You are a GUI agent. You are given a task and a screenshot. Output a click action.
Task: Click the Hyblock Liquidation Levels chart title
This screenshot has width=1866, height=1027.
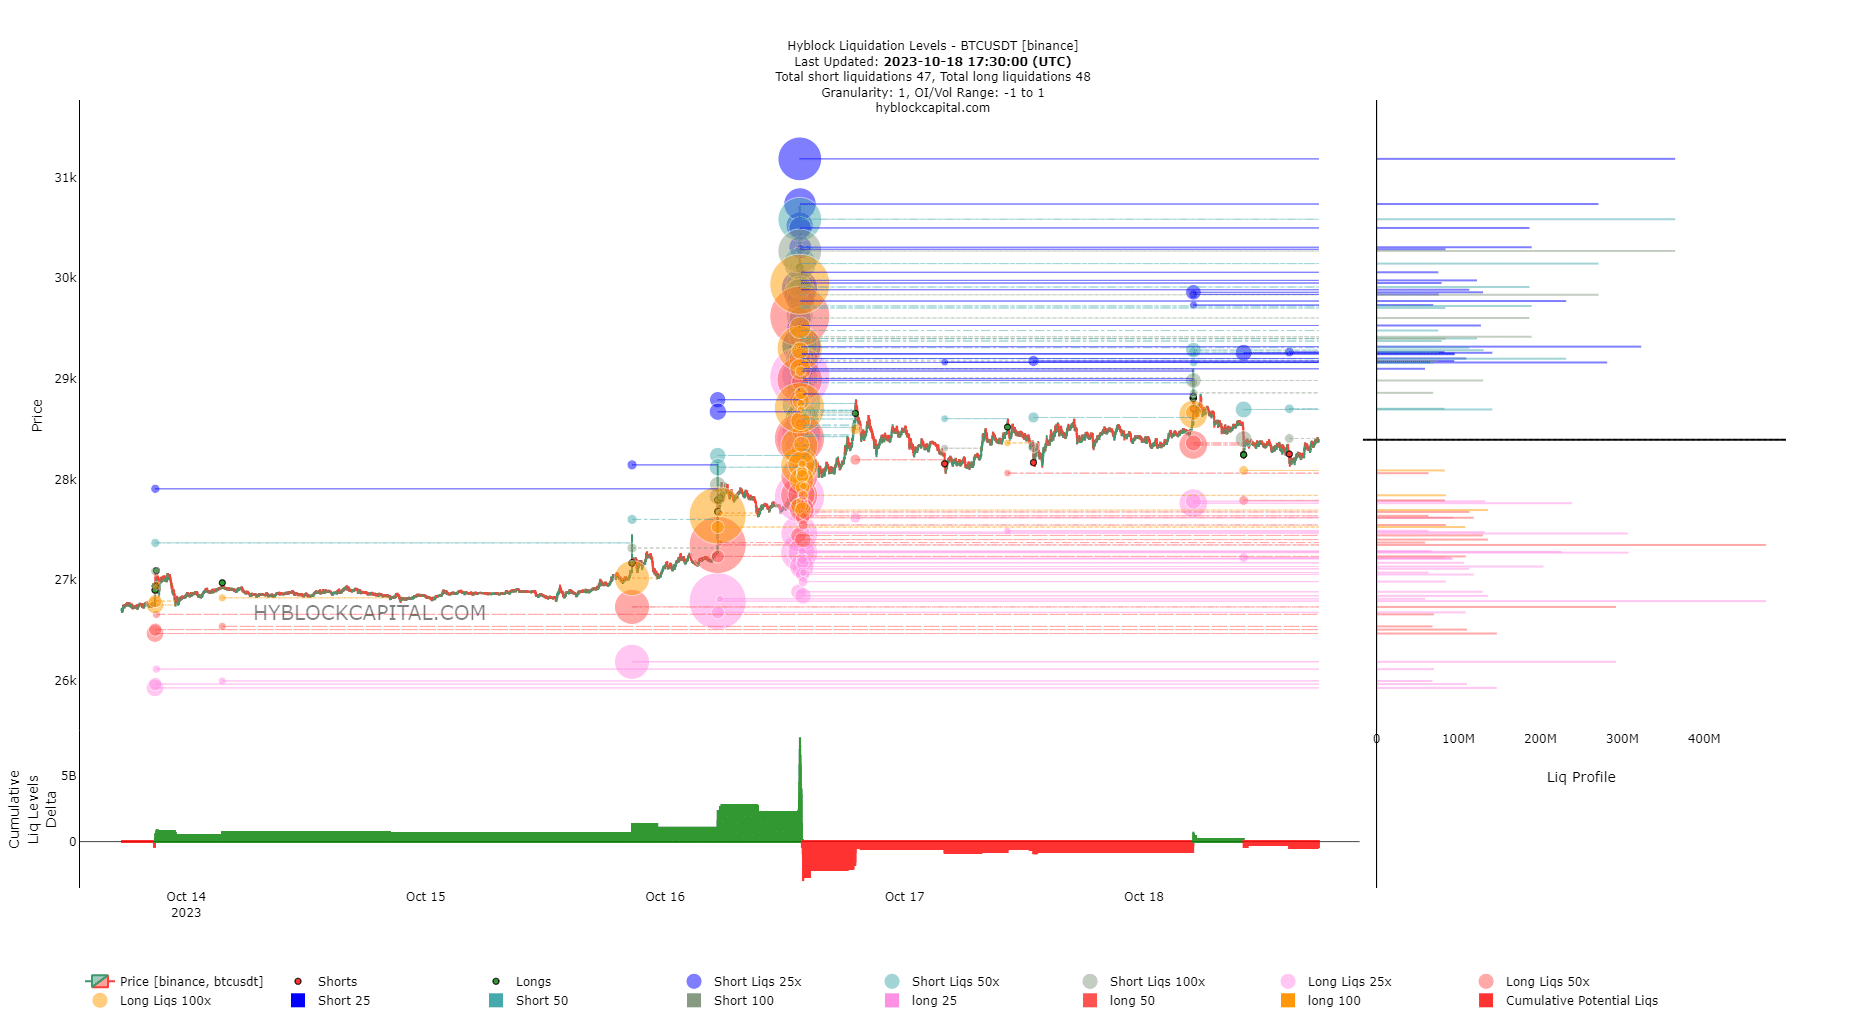tap(932, 46)
